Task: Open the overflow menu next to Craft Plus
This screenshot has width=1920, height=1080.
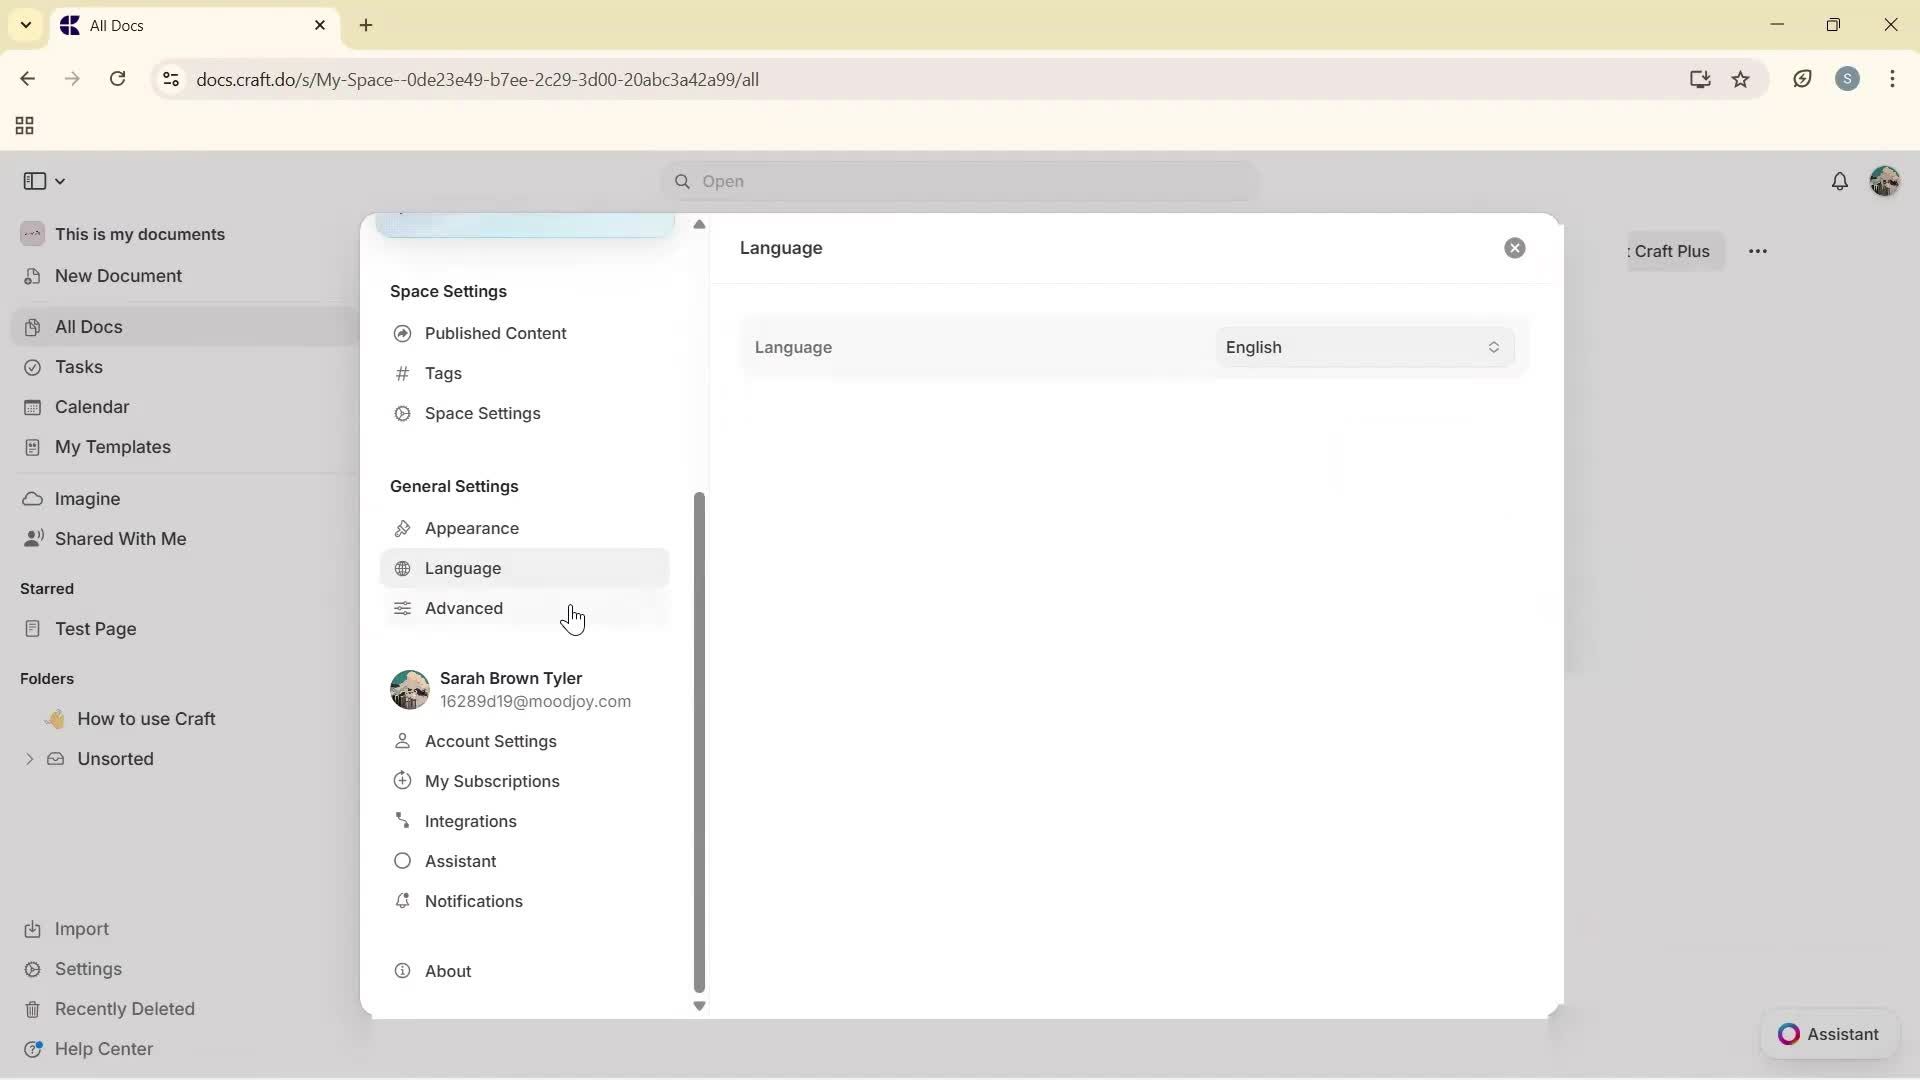Action: (x=1759, y=251)
